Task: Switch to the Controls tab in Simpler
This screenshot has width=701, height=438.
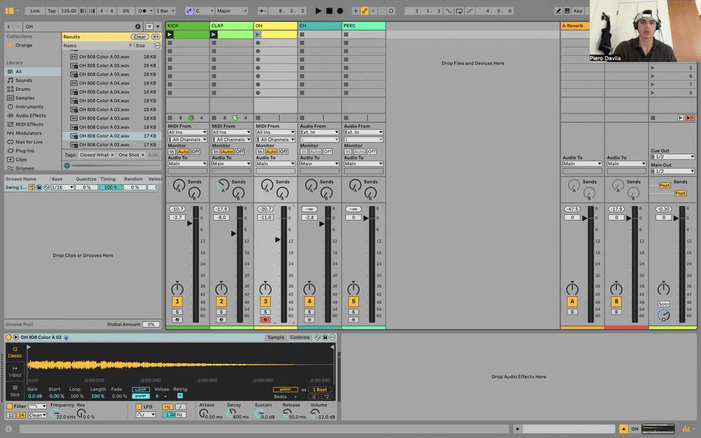Action: 300,337
